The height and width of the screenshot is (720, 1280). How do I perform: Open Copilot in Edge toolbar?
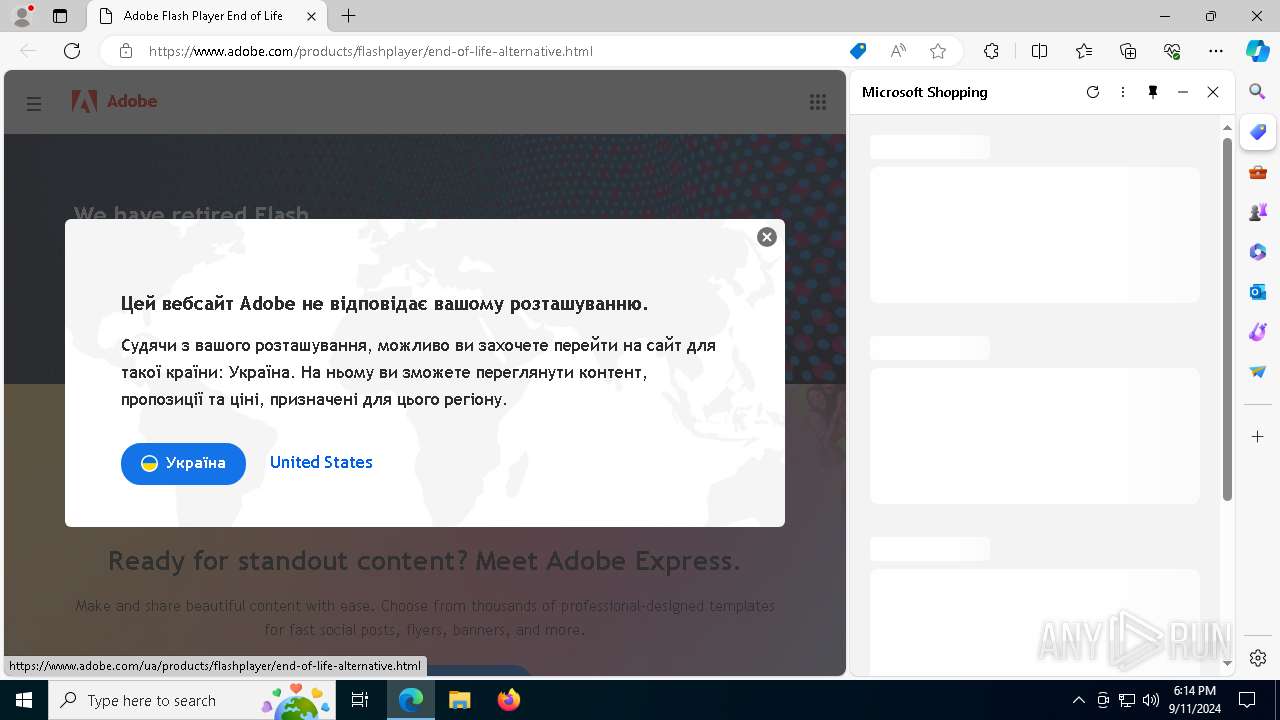pos(1257,51)
